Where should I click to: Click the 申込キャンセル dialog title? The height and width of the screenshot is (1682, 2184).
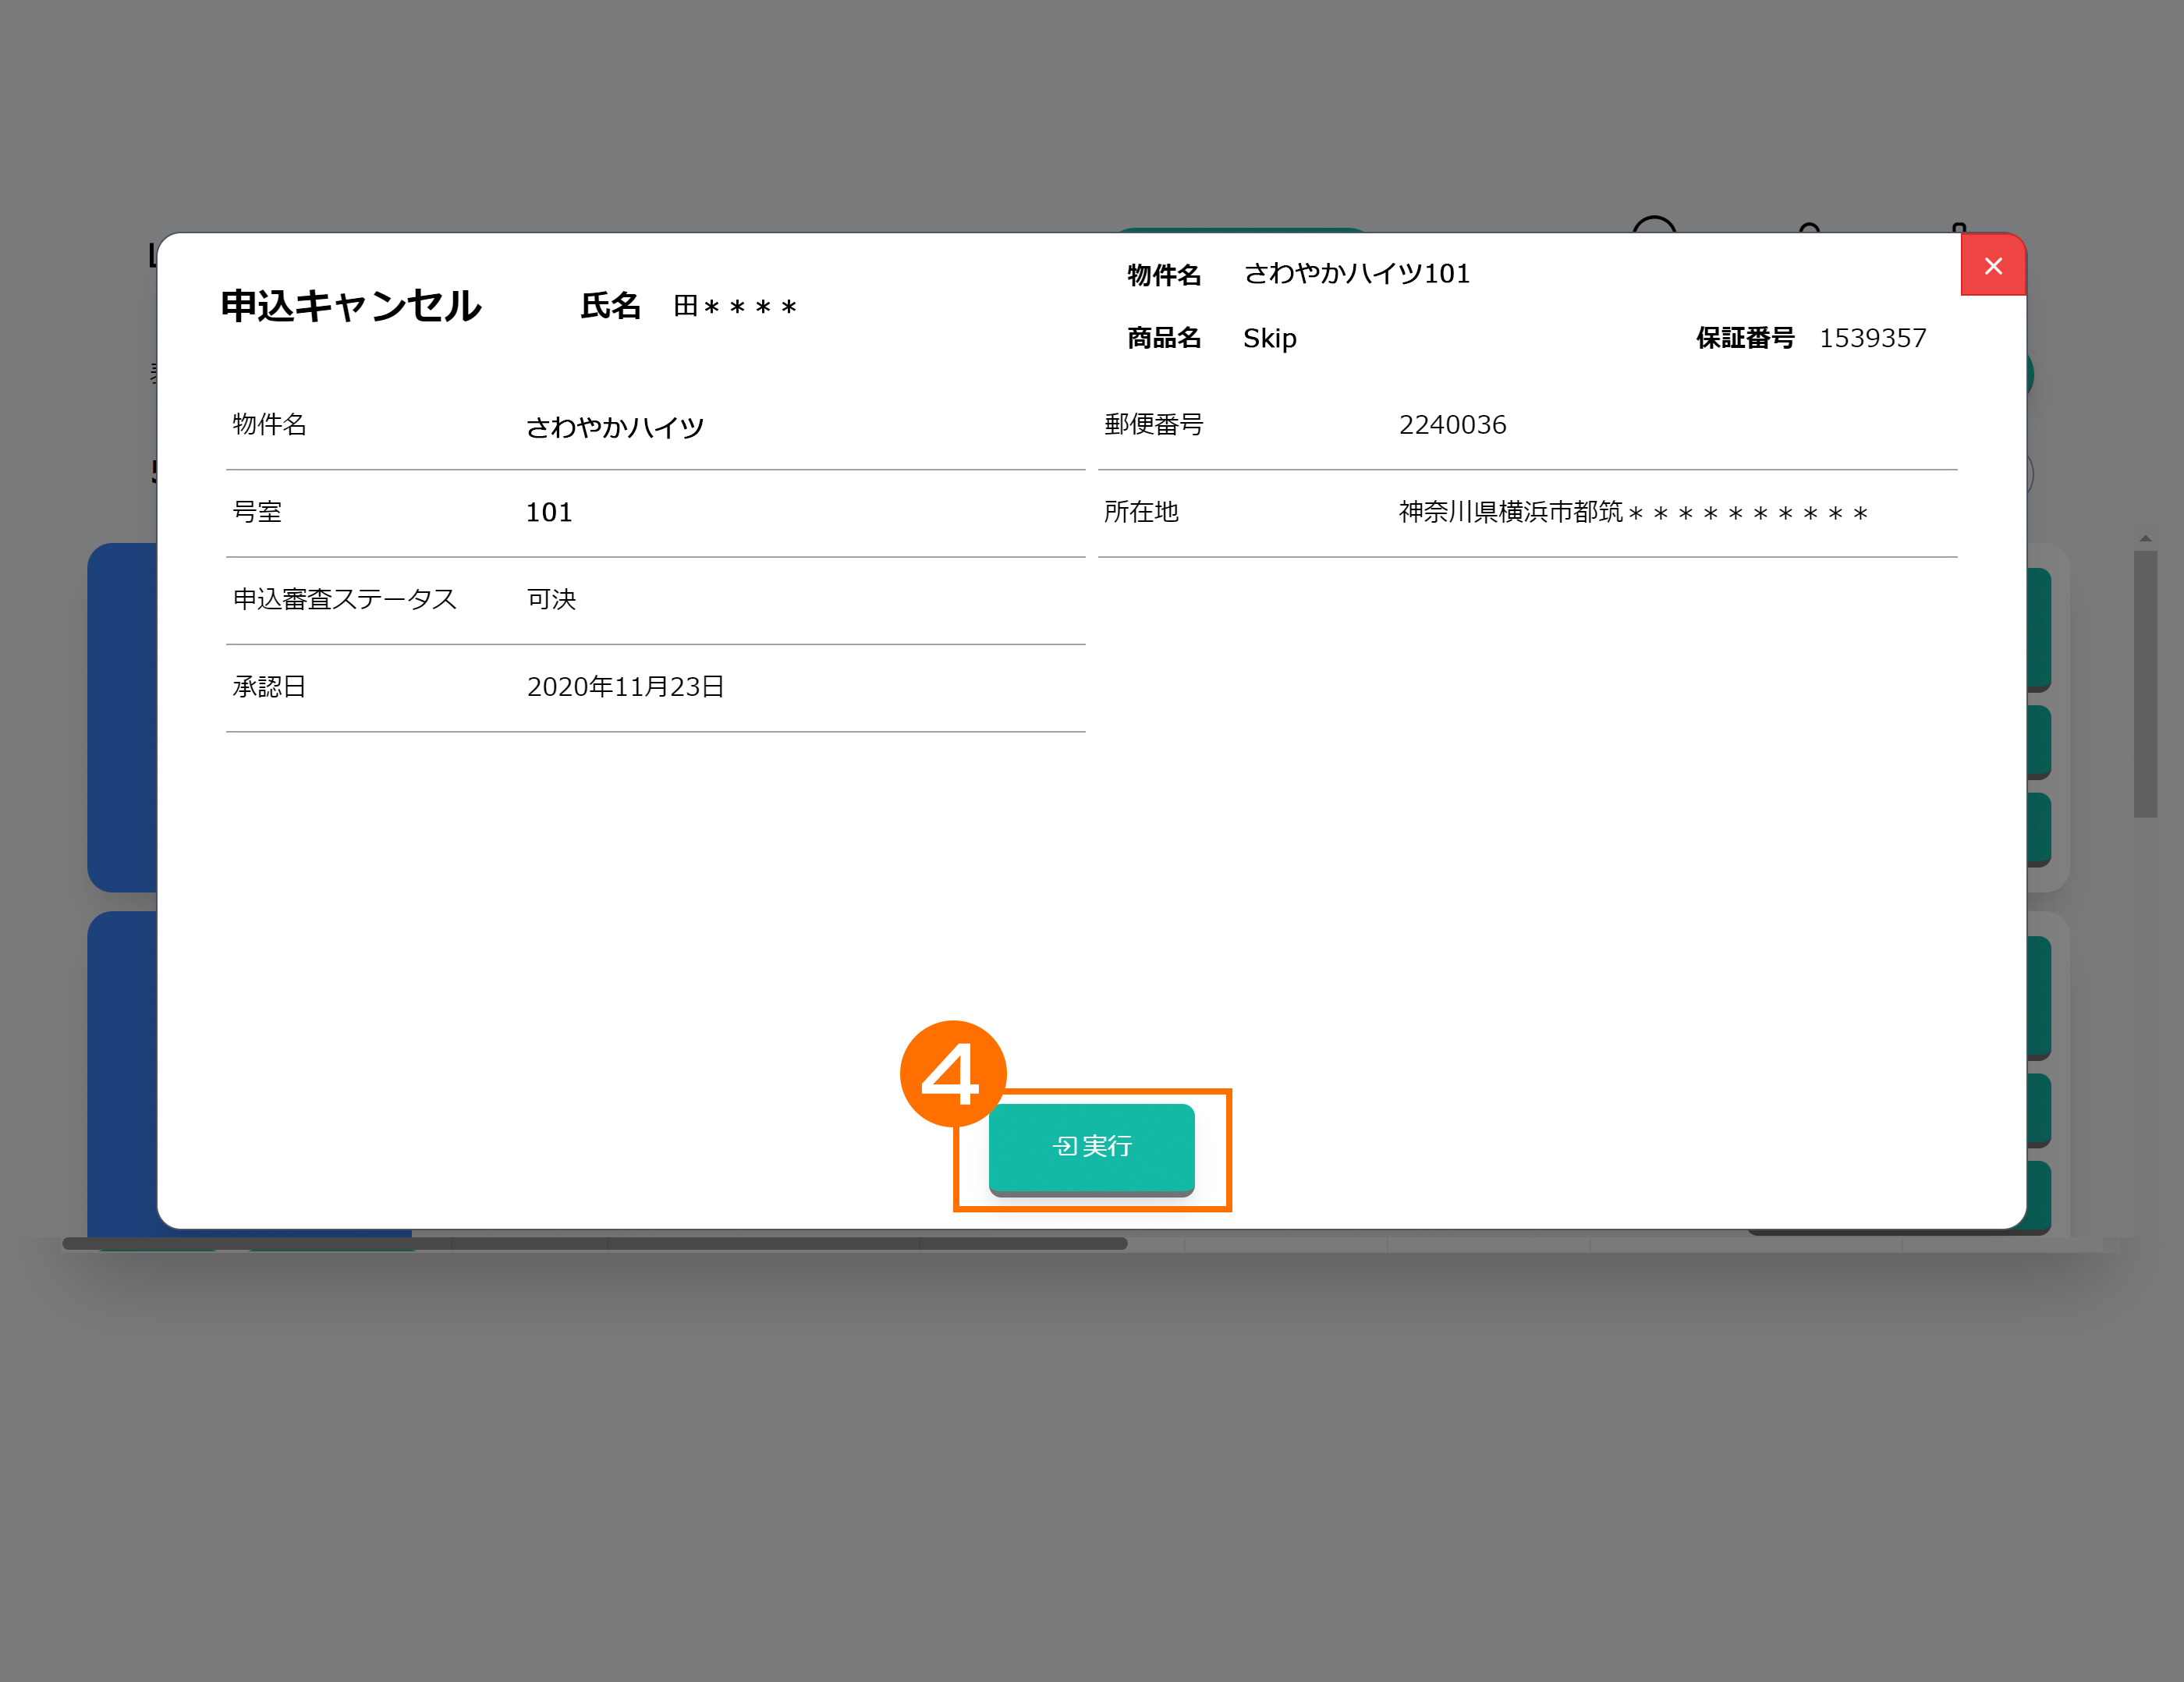pos(351,306)
